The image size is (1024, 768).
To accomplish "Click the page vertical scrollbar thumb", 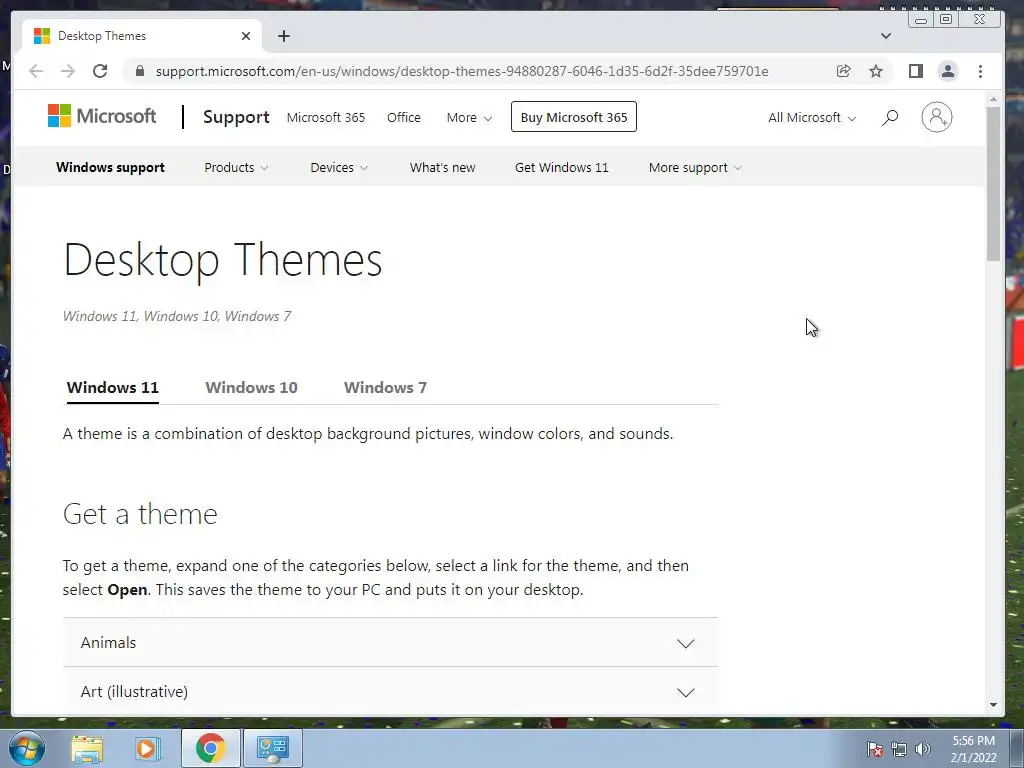I will coord(993,184).
